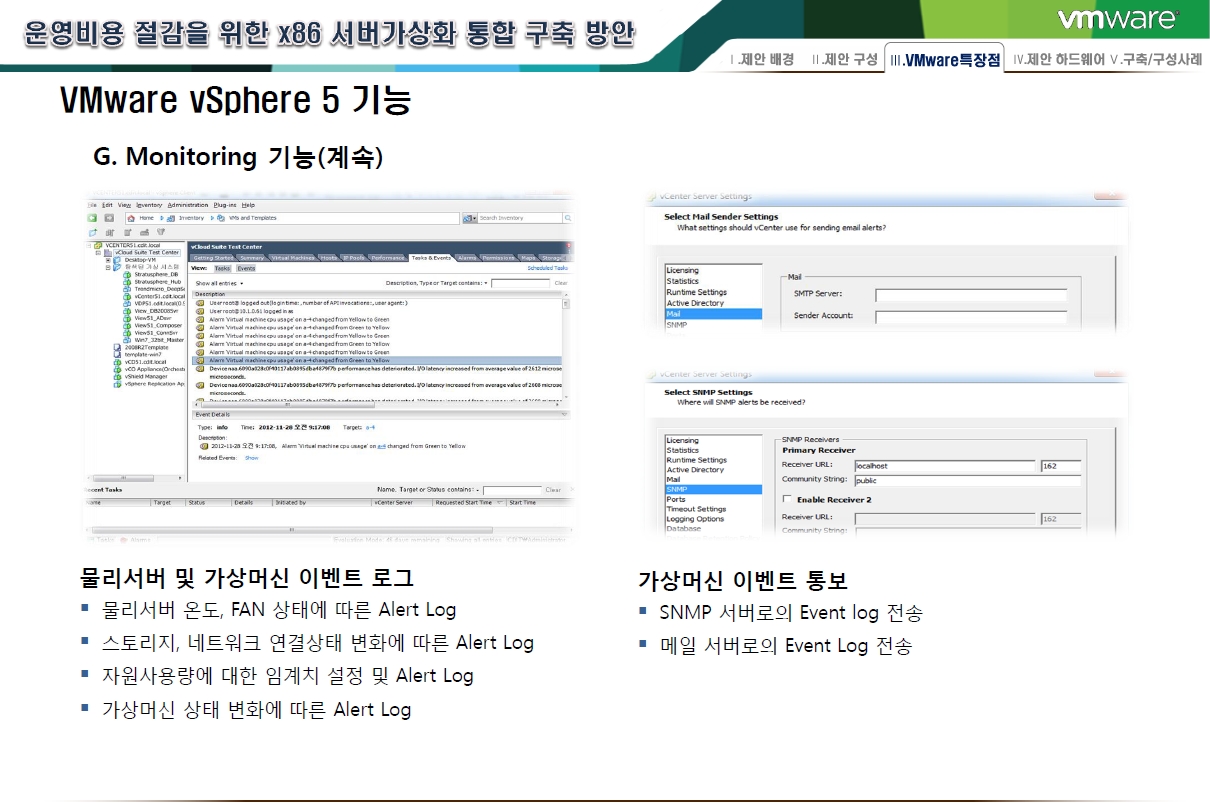The width and height of the screenshot is (1210, 803).
Task: Open the Help menu
Action: pos(248,204)
